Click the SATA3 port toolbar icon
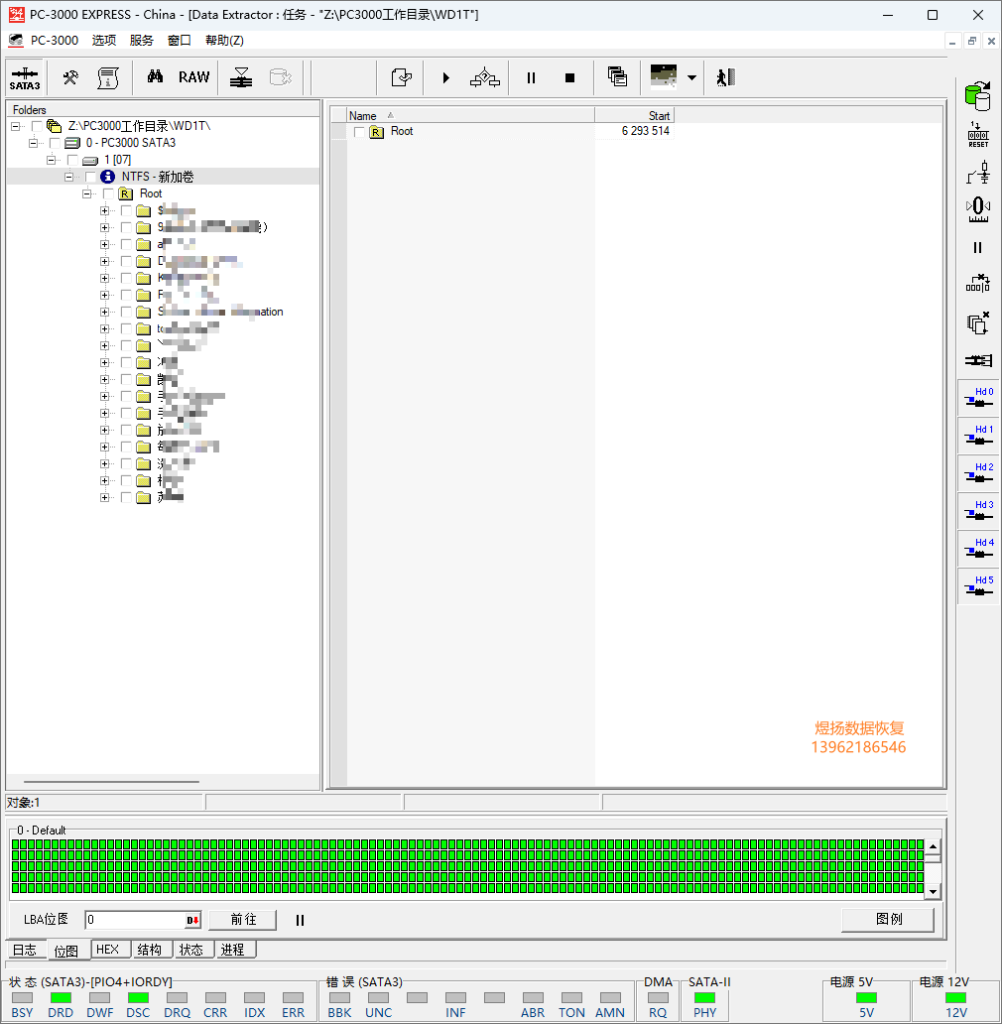This screenshot has width=1002, height=1024. pyautogui.click(x=25, y=78)
